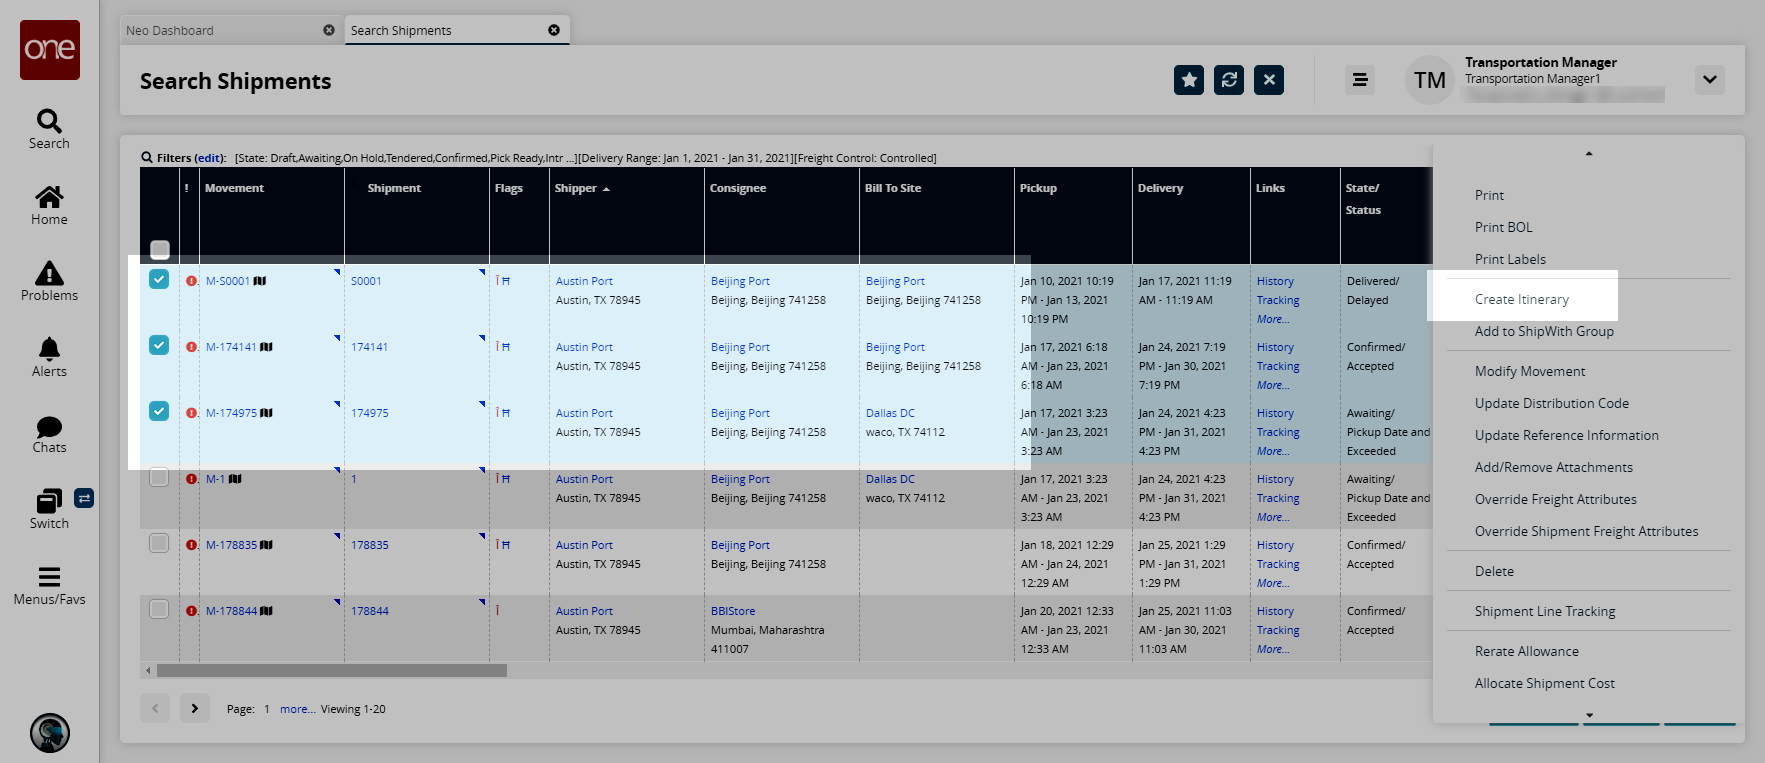Image resolution: width=1765 pixels, height=763 pixels.
Task: Expand the user profile dropdown arrow
Action: click(1710, 80)
